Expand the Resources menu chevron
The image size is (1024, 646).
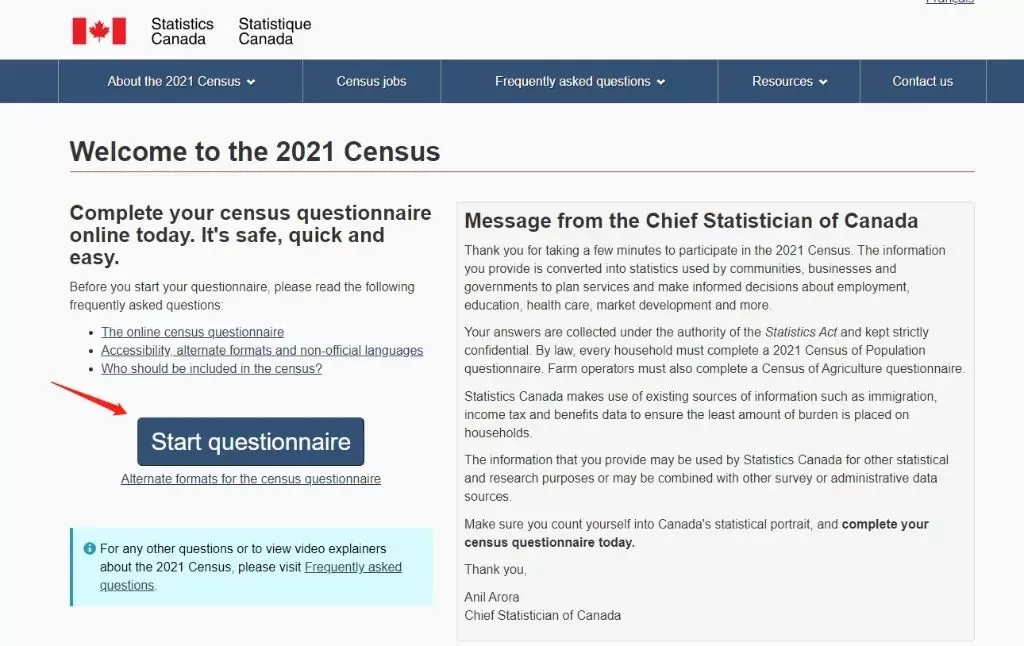(x=823, y=82)
